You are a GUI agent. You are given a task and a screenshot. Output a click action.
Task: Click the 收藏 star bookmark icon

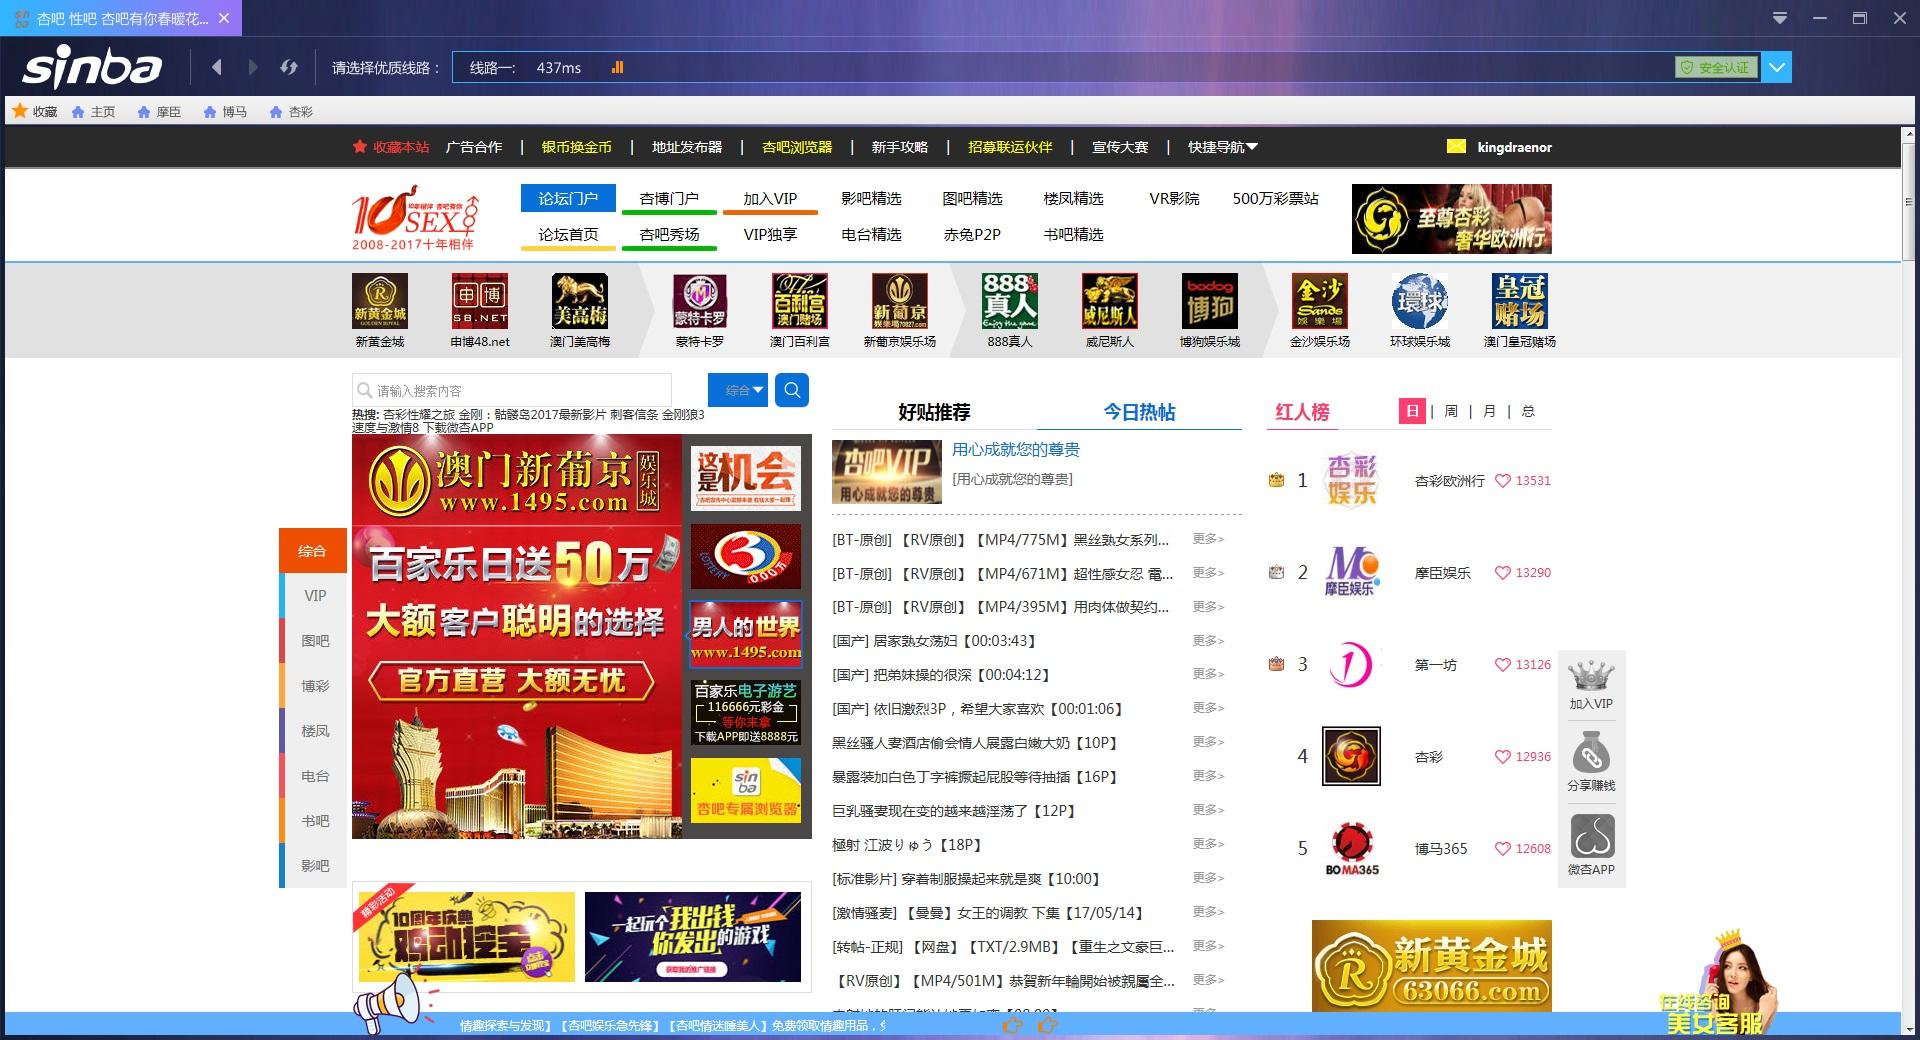point(20,111)
